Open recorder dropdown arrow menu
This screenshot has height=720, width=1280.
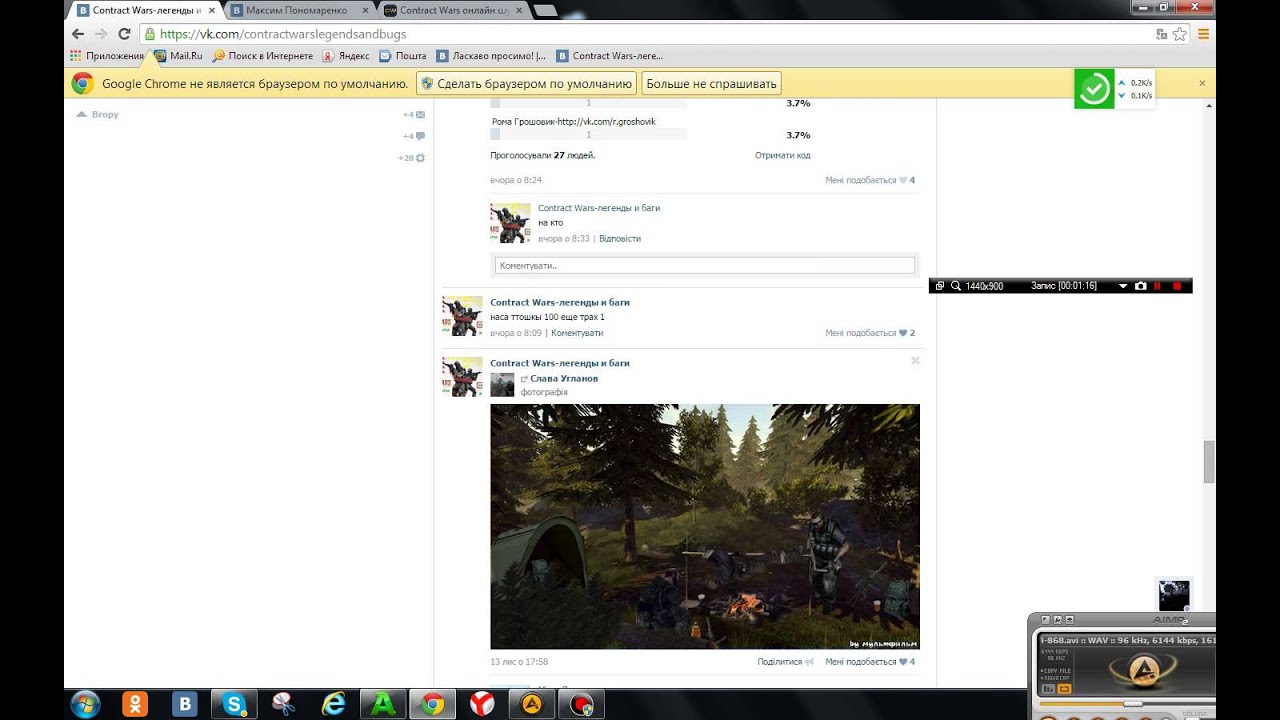click(1123, 286)
